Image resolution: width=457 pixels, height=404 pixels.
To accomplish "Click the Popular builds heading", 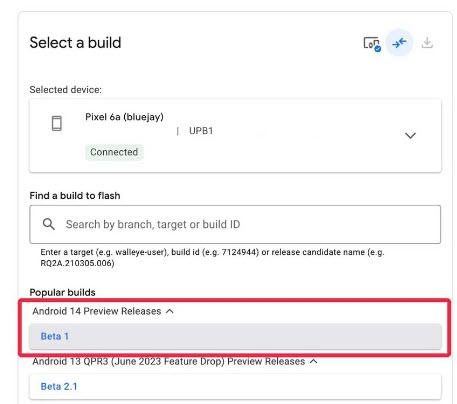I will (x=63, y=292).
